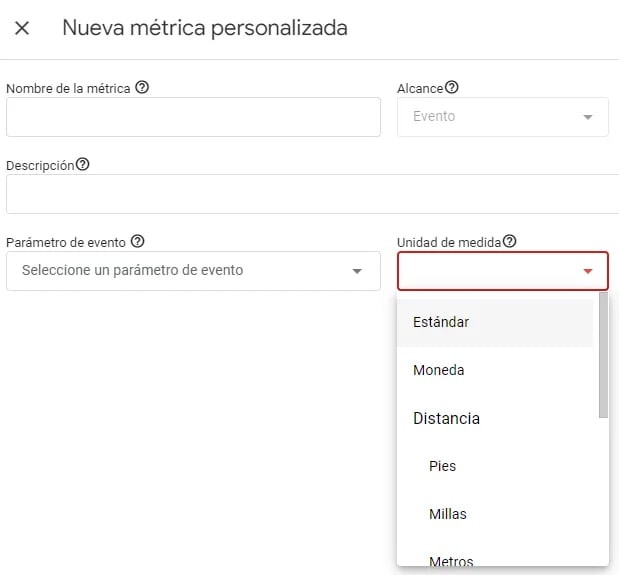Open help icon next to Alcance
The image size is (619, 575).
pyautogui.click(x=452, y=87)
